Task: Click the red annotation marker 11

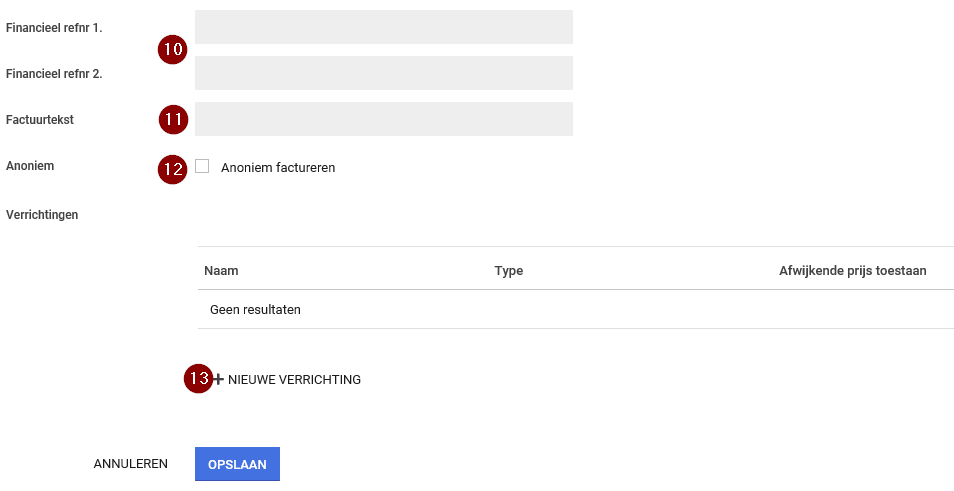Action: (173, 119)
